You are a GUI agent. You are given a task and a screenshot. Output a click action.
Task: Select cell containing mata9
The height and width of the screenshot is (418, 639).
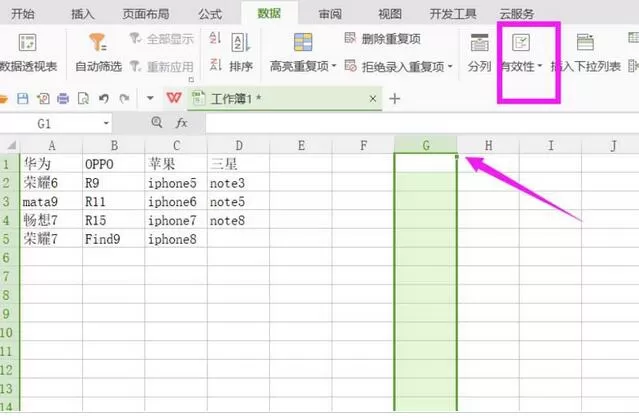[51, 201]
